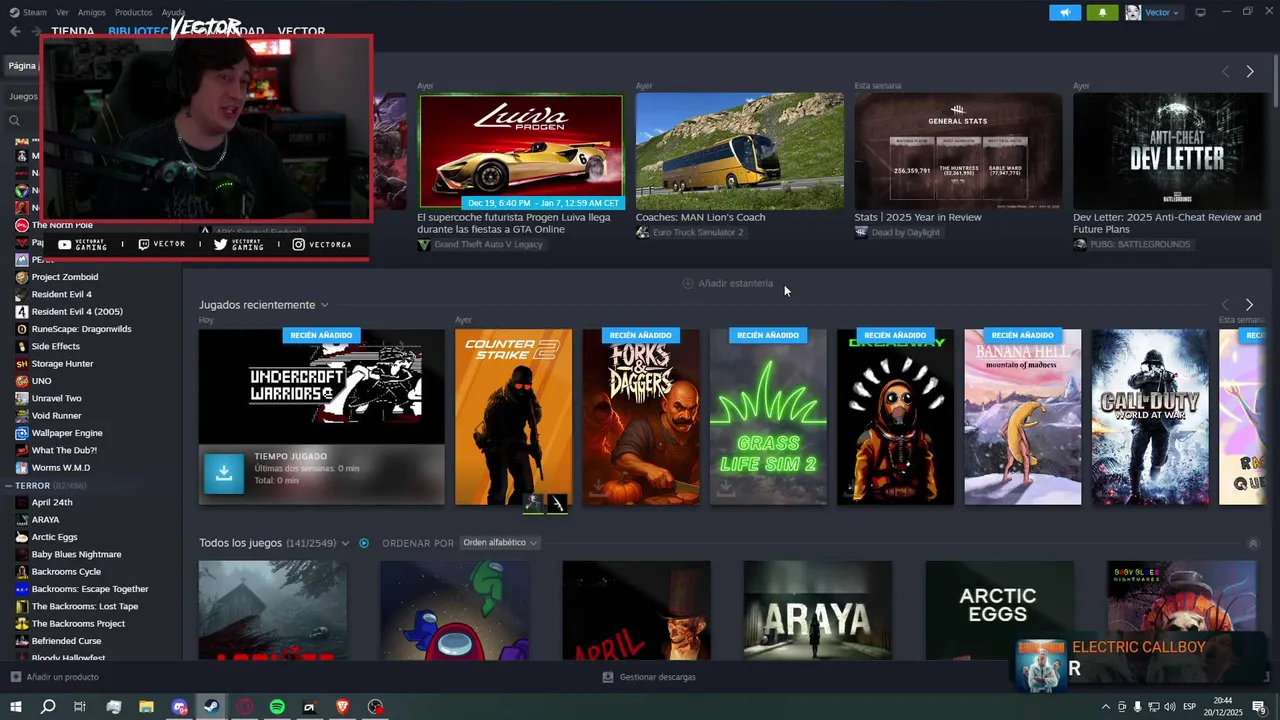Open the Vector account dropdown
This screenshot has height=720, width=1280.
[x=1162, y=12]
